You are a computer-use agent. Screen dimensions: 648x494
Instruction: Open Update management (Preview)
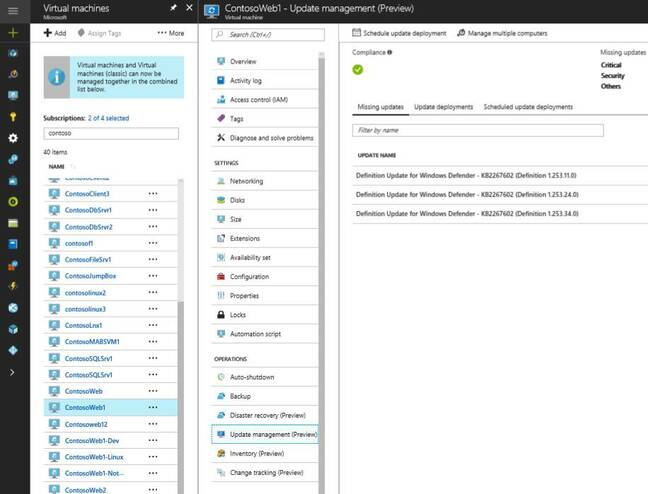click(x=265, y=434)
